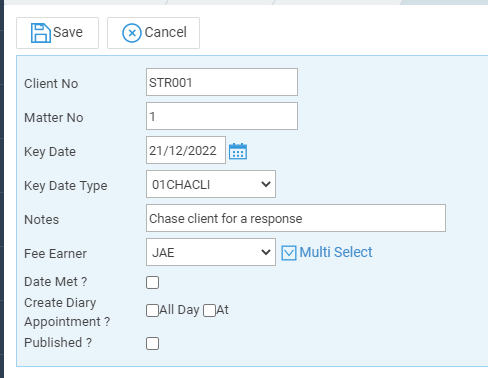Click into the Matter No input field
The width and height of the screenshot is (488, 378).
[222, 116]
